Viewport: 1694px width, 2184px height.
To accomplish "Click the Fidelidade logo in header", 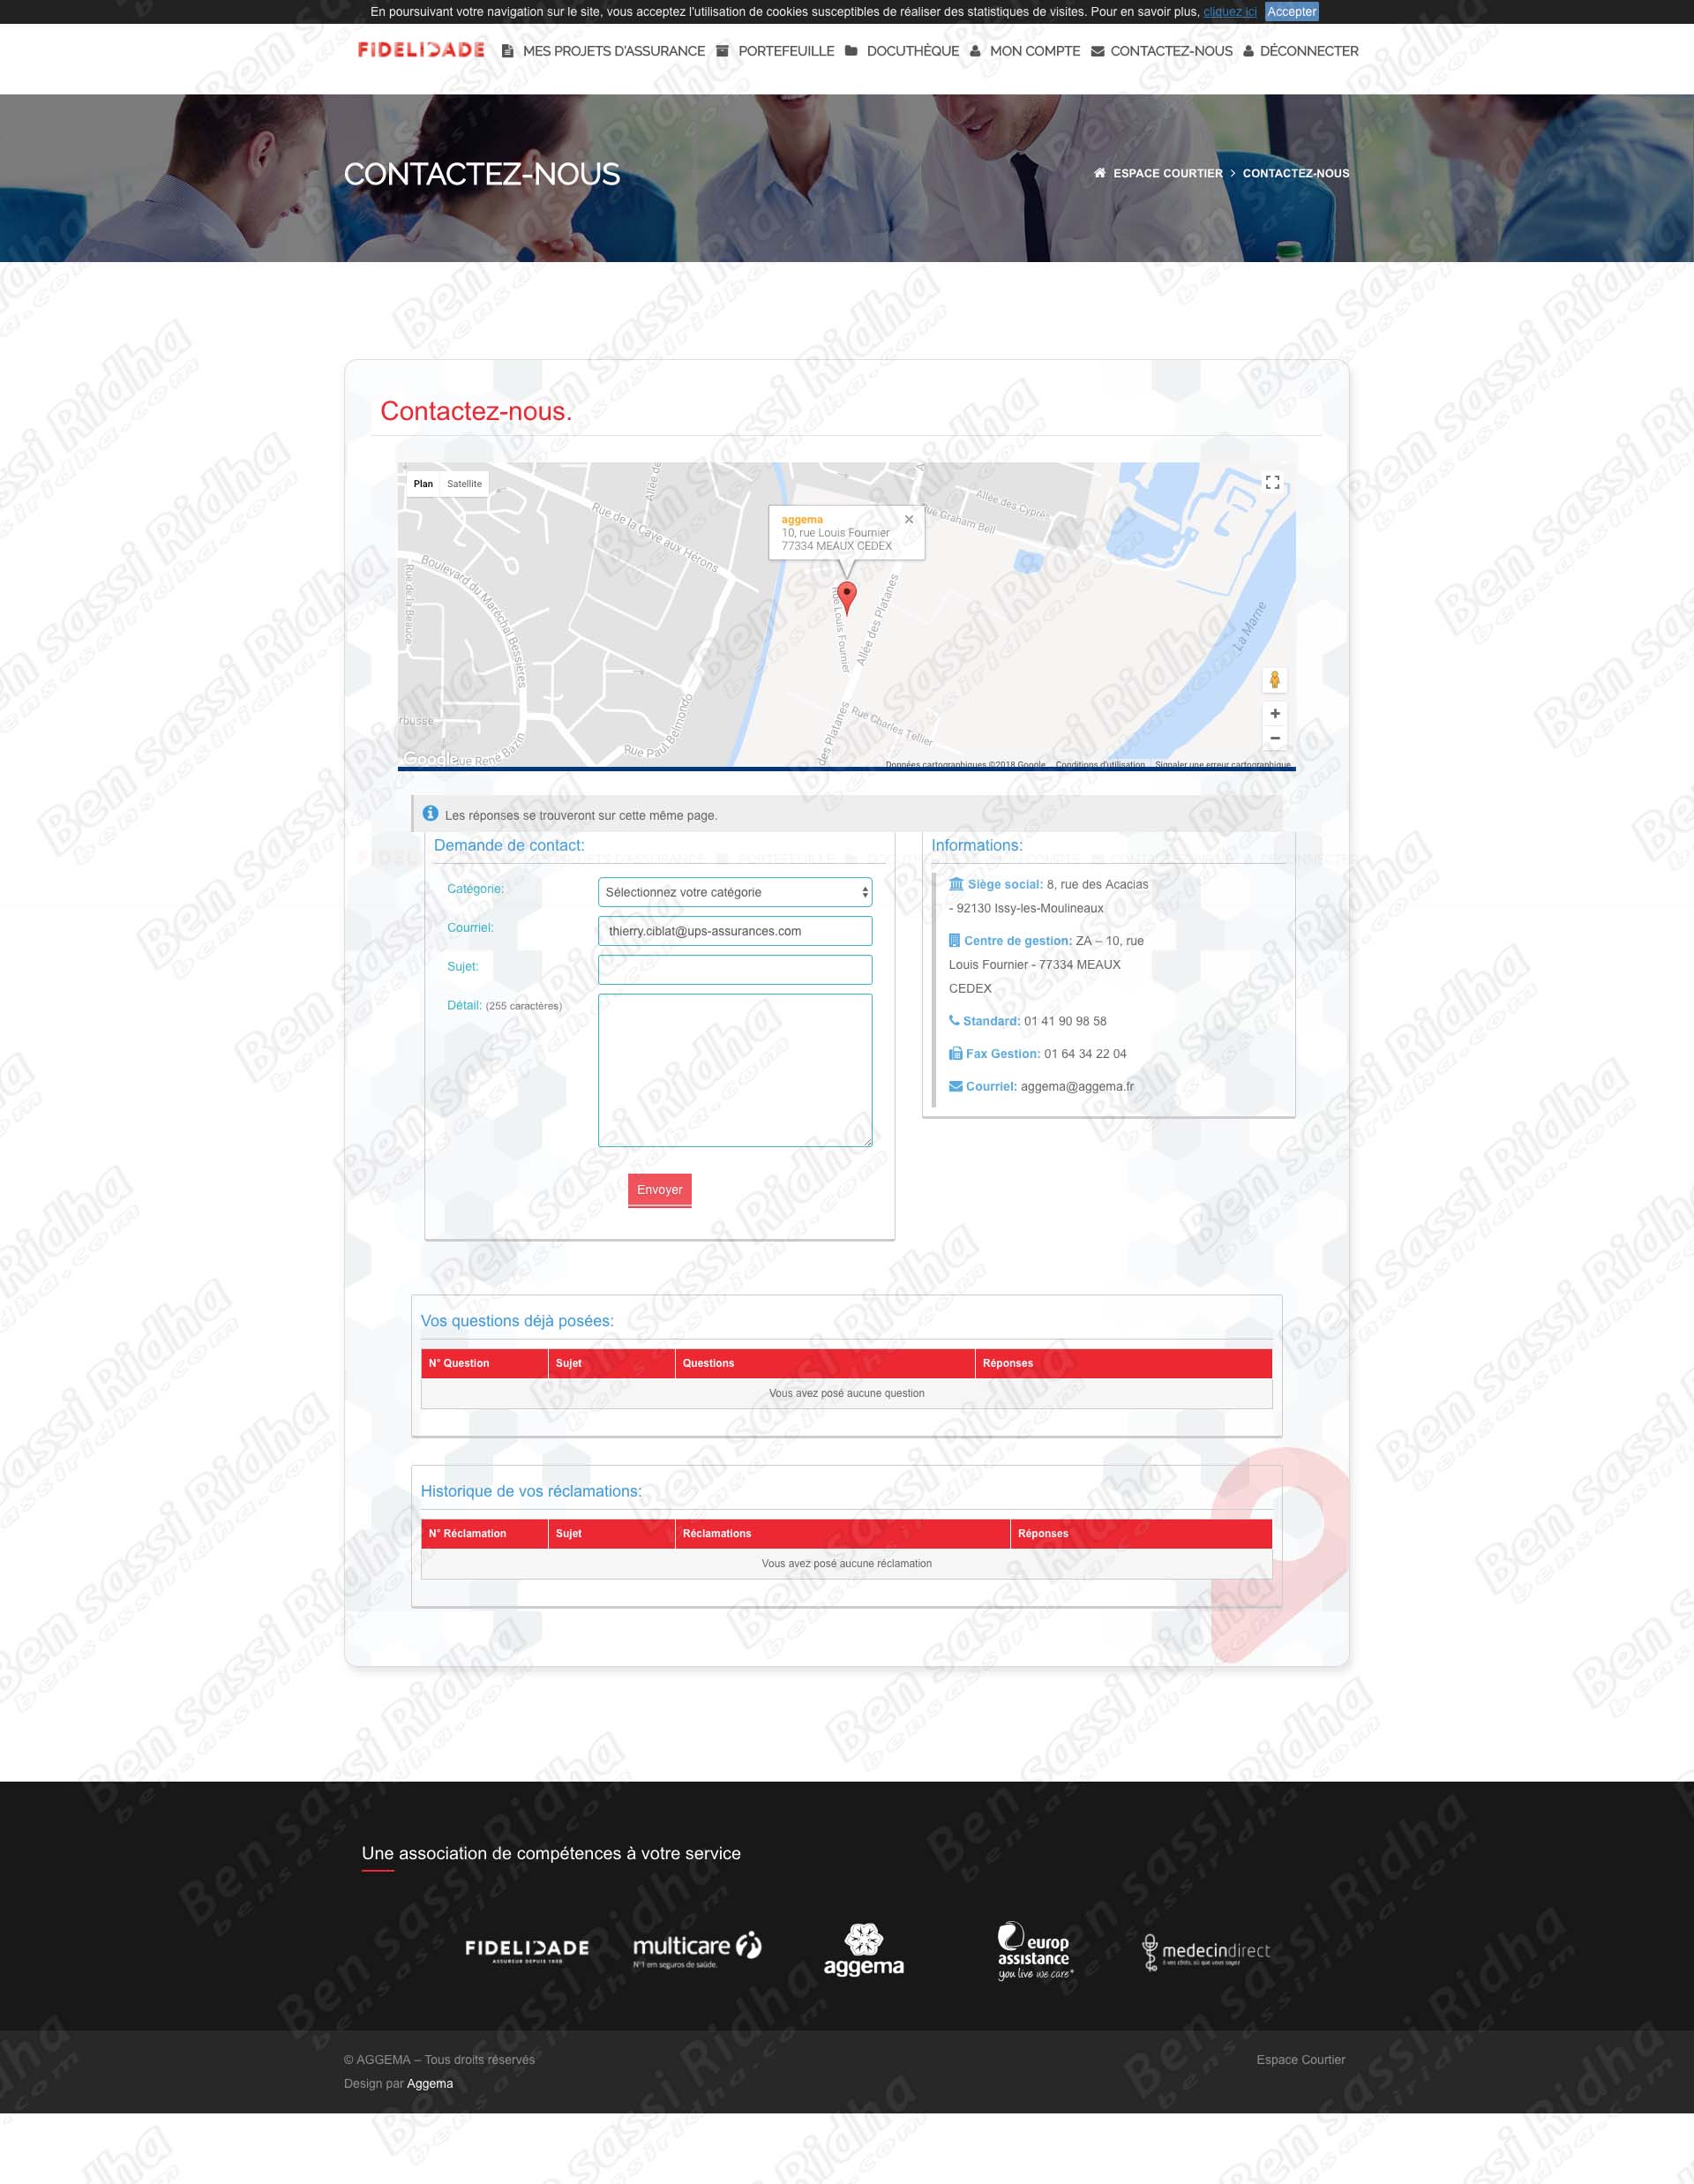I will tap(421, 50).
